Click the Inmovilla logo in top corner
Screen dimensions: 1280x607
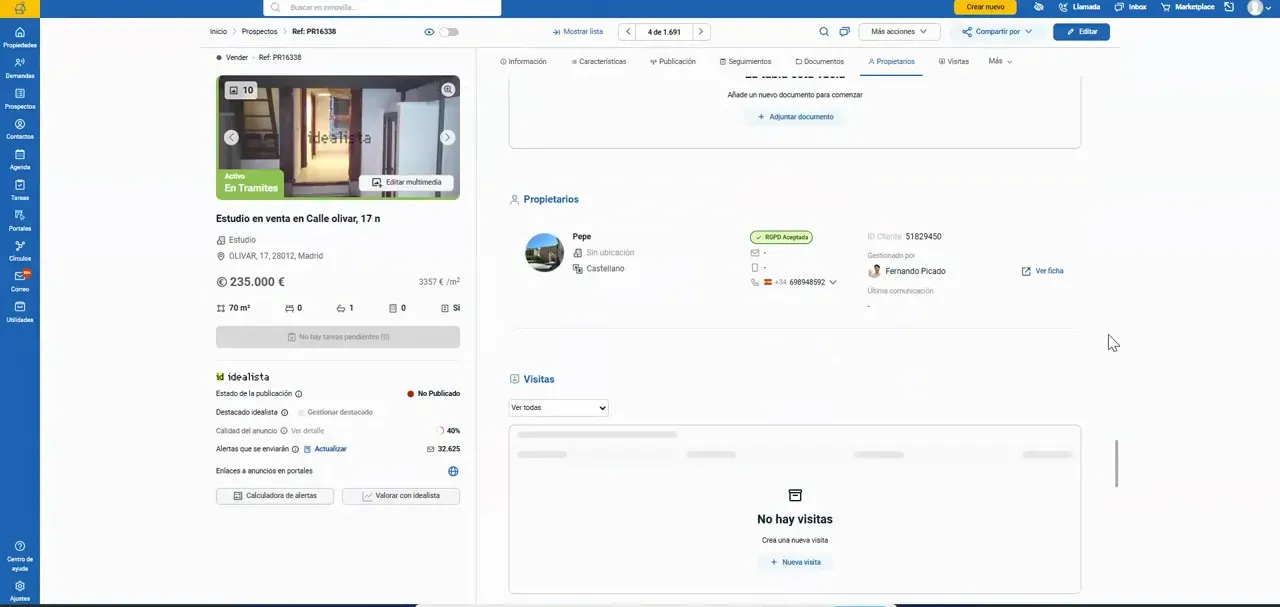20,9
